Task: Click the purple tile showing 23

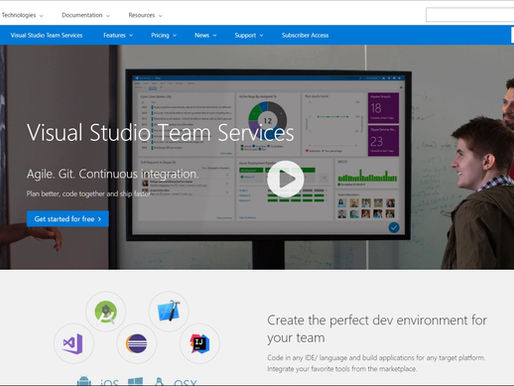Action: 383,141
